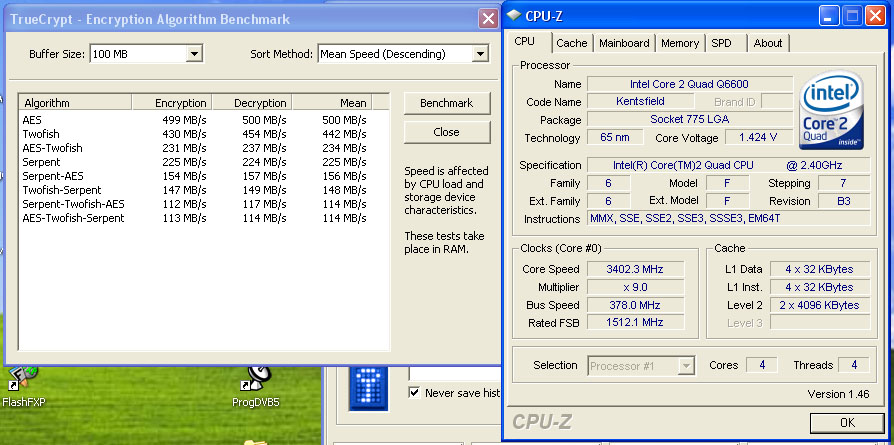Click the Version 1.46 label

coord(838,394)
